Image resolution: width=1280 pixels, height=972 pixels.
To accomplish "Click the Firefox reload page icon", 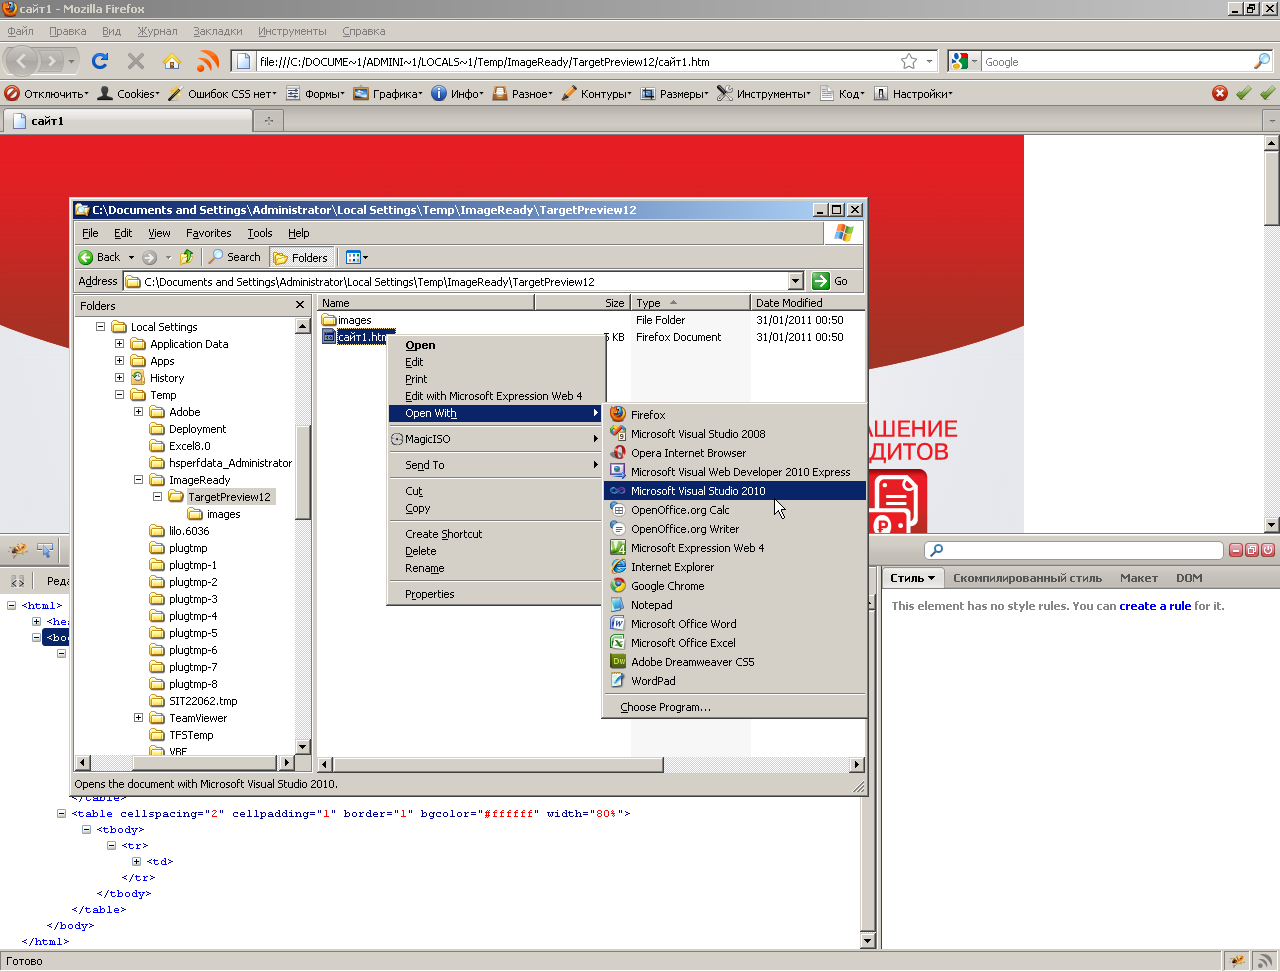I will 100,61.
